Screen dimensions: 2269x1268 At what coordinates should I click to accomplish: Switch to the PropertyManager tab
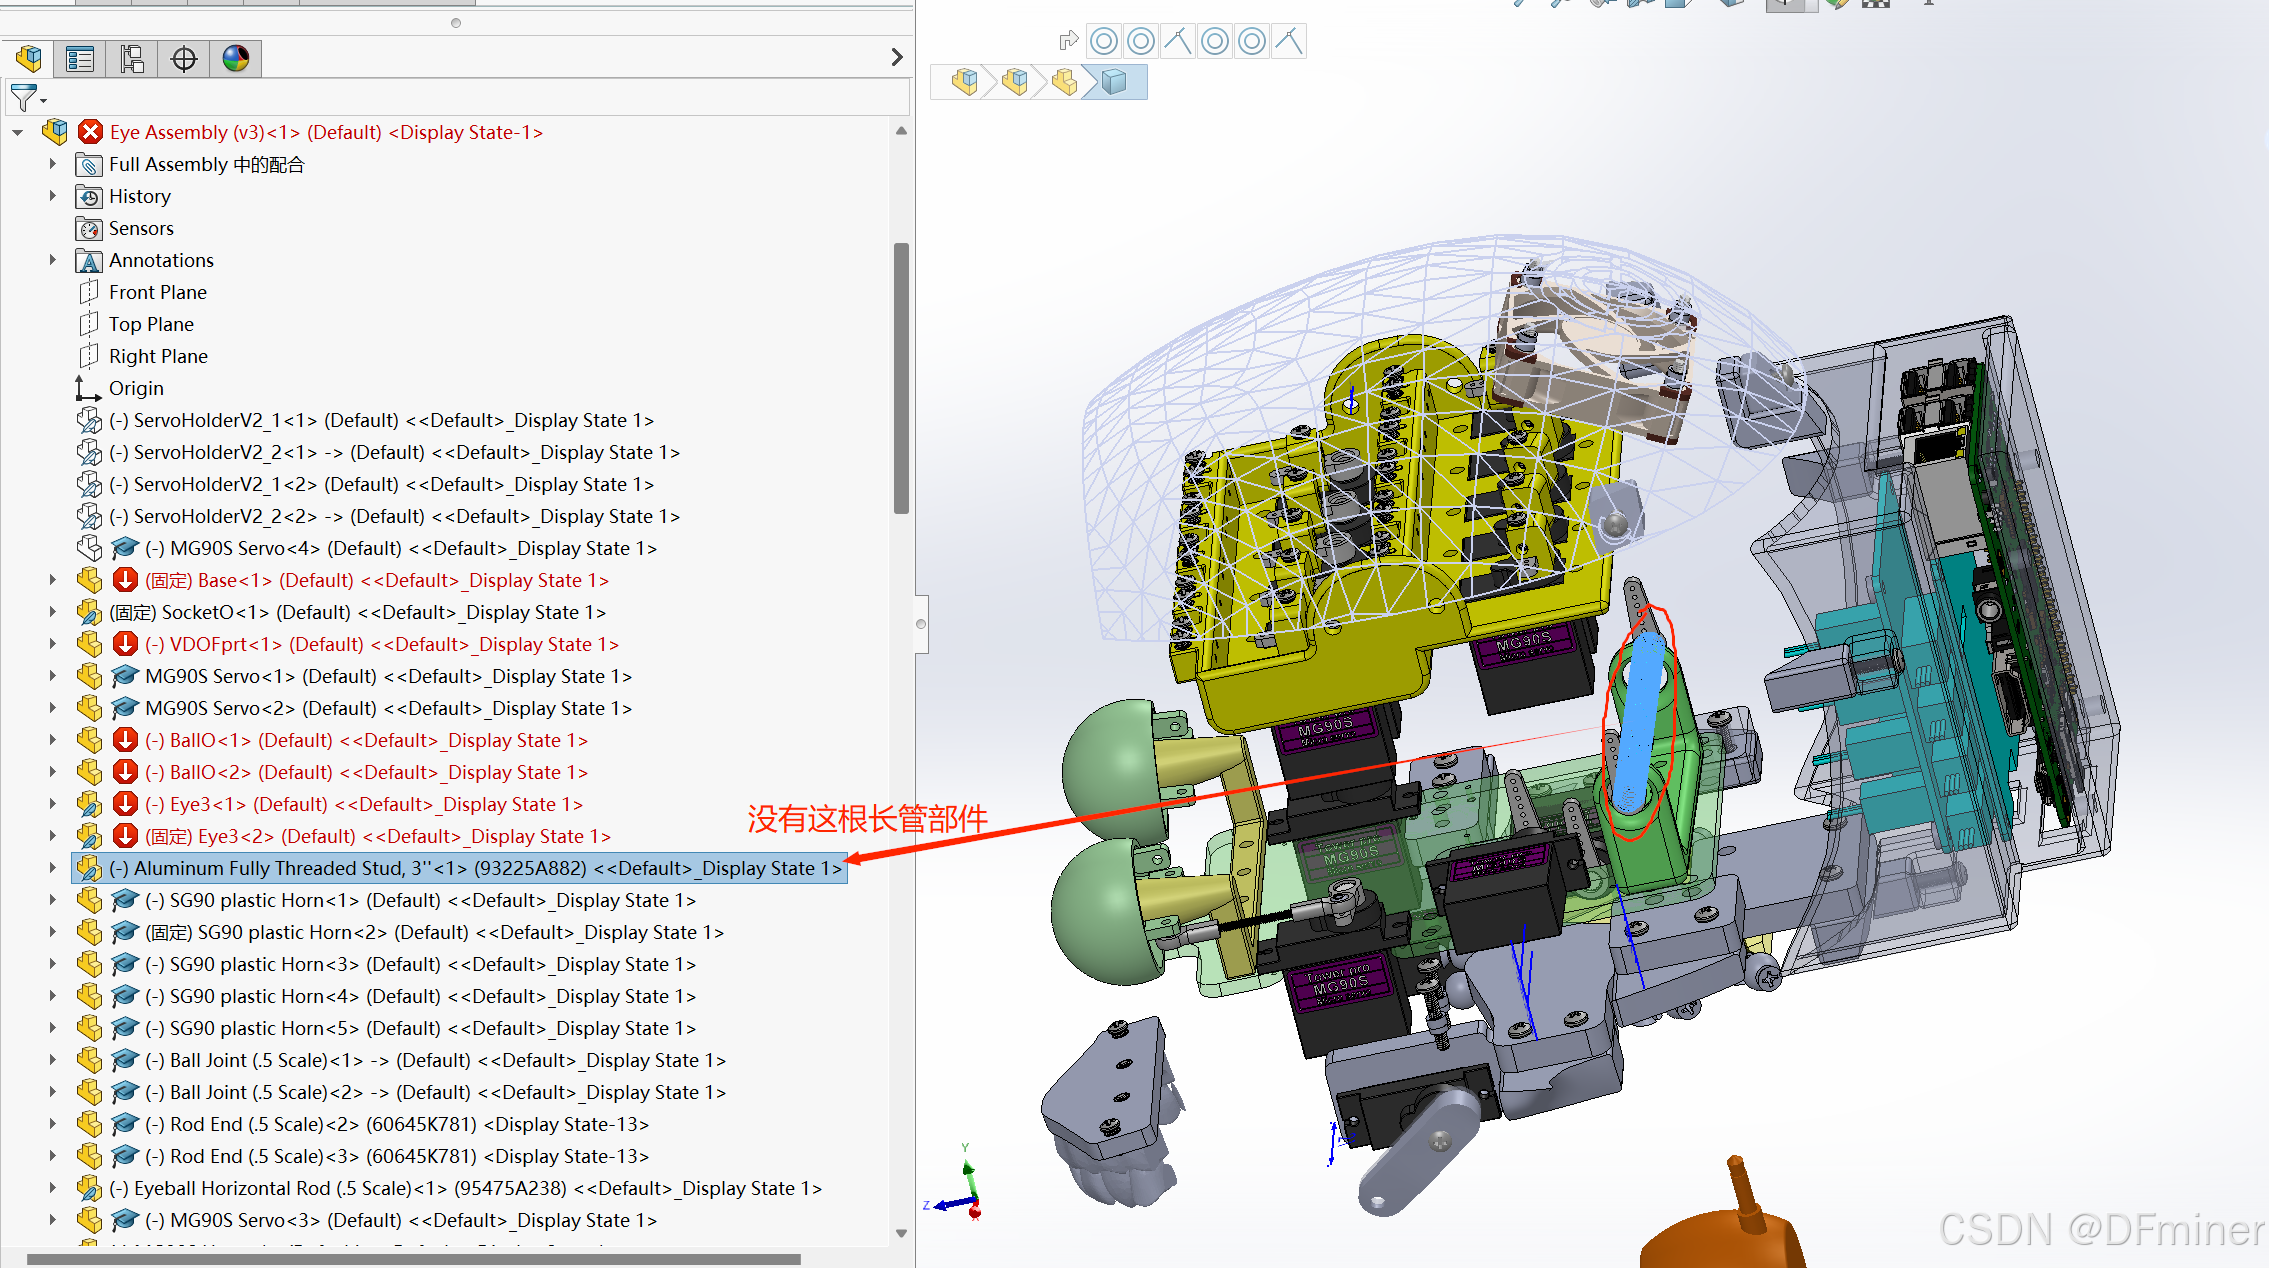pyautogui.click(x=80, y=59)
